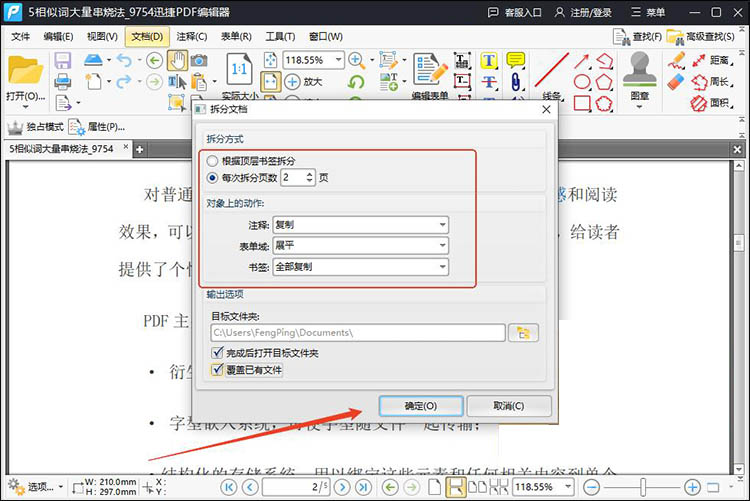The height and width of the screenshot is (501, 750).
Task: Open the toolbar zoom percentage dropdown
Action: [x=339, y=60]
